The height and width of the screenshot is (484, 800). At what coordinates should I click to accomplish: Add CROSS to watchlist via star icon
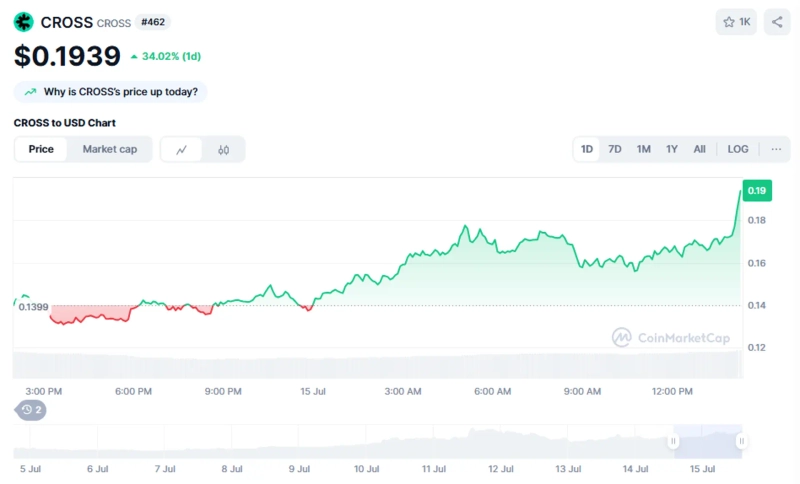736,22
